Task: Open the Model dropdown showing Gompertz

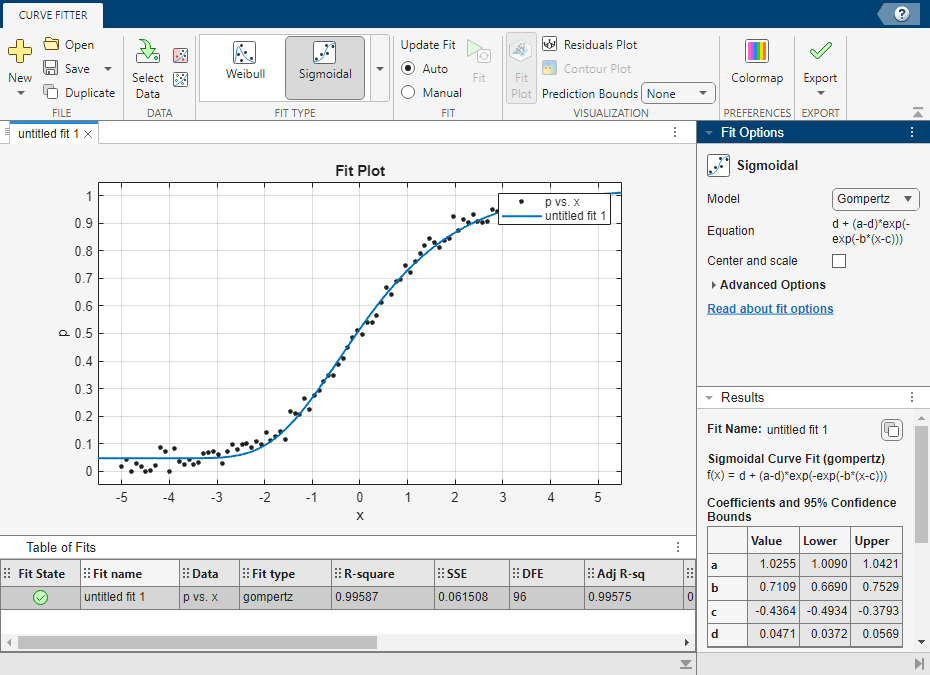Action: point(875,199)
